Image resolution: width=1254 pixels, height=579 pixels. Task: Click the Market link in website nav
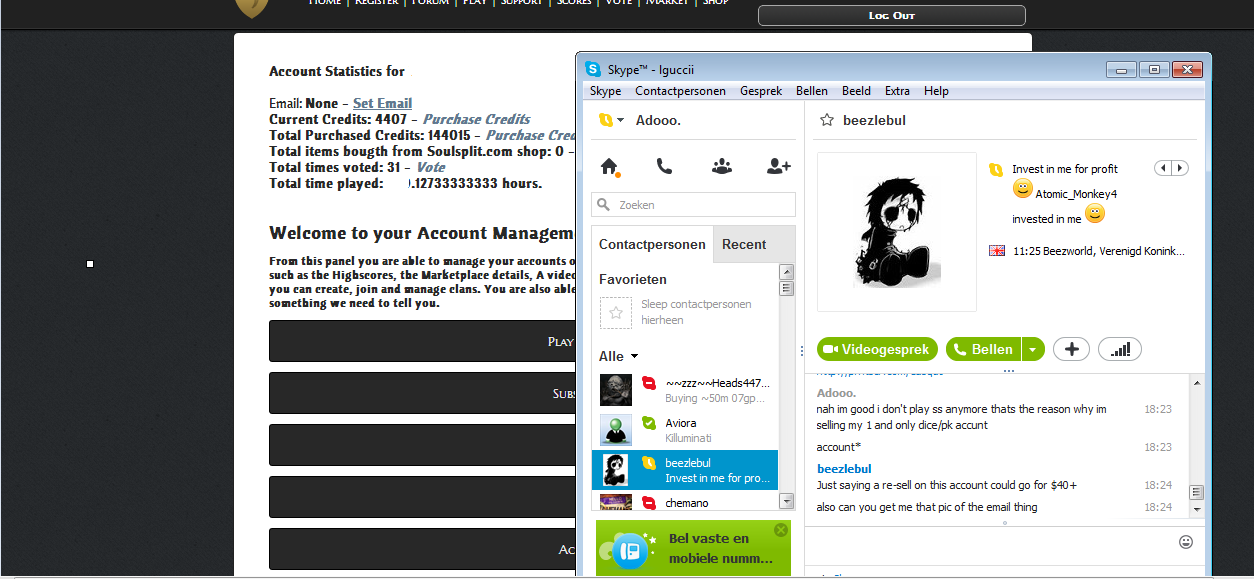tap(666, 2)
